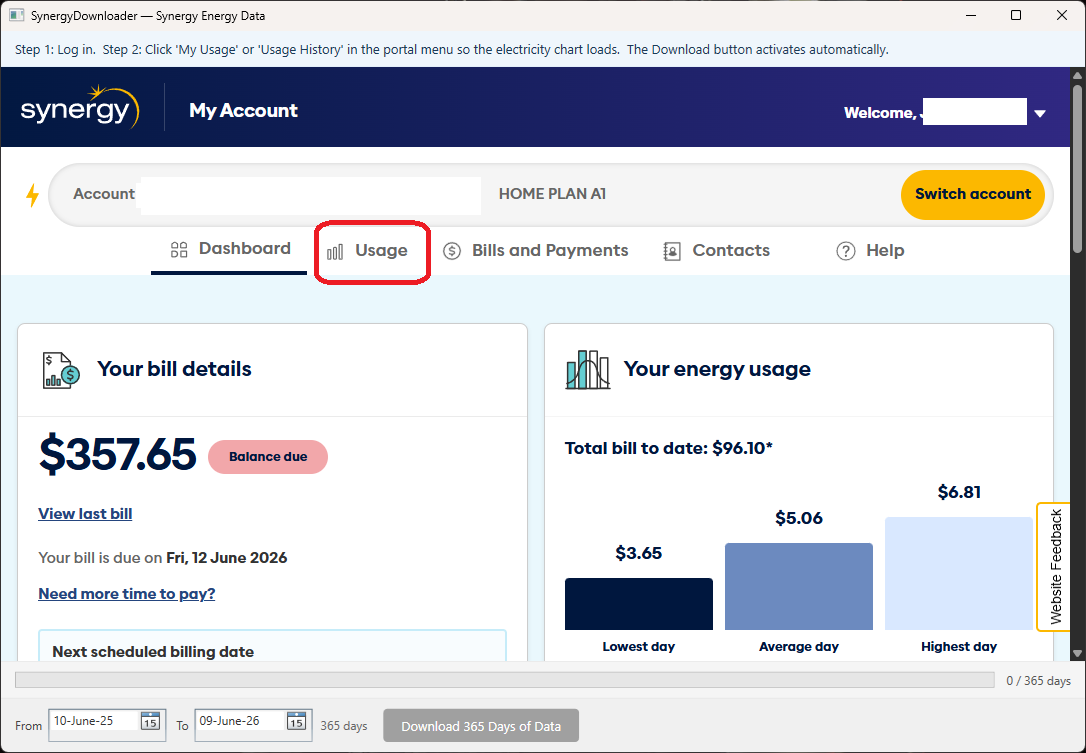Click the Synergy logo
This screenshot has height=753, width=1086.
(x=80, y=107)
